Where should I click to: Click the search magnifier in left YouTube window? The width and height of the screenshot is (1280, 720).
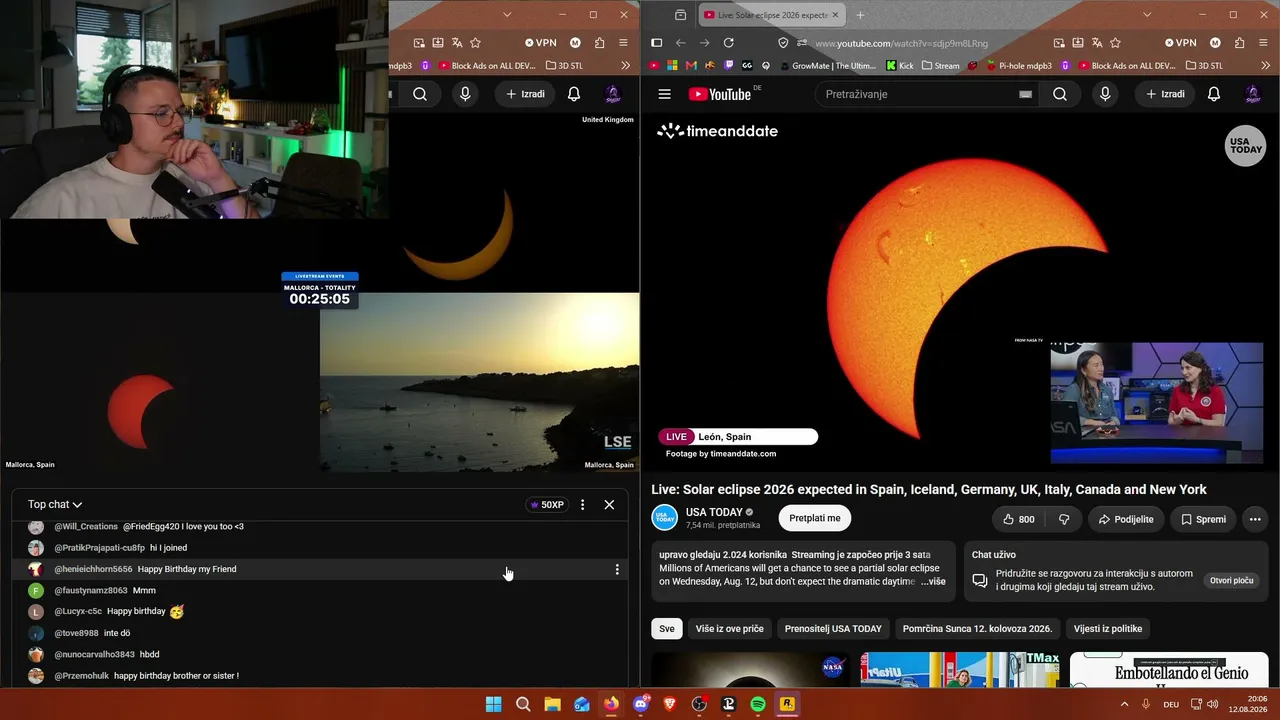(420, 94)
